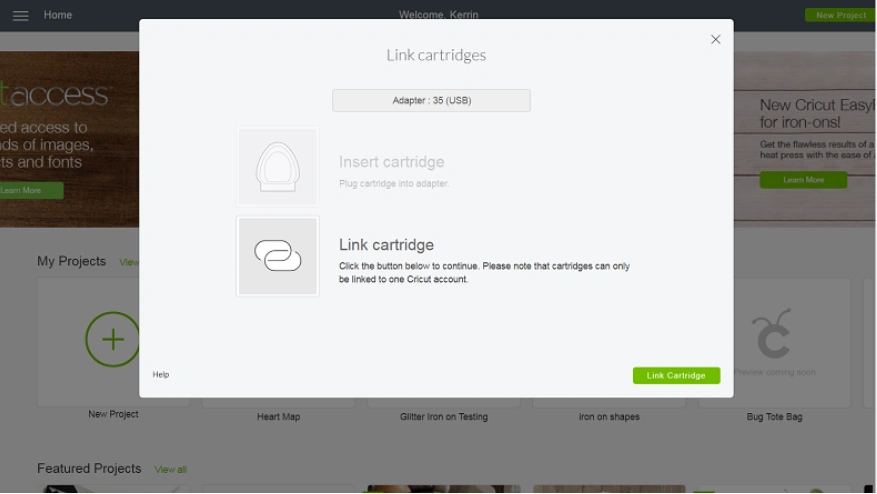Viewport: 877px width, 494px height.
Task: Select the Heart Map project label
Action: (x=279, y=417)
